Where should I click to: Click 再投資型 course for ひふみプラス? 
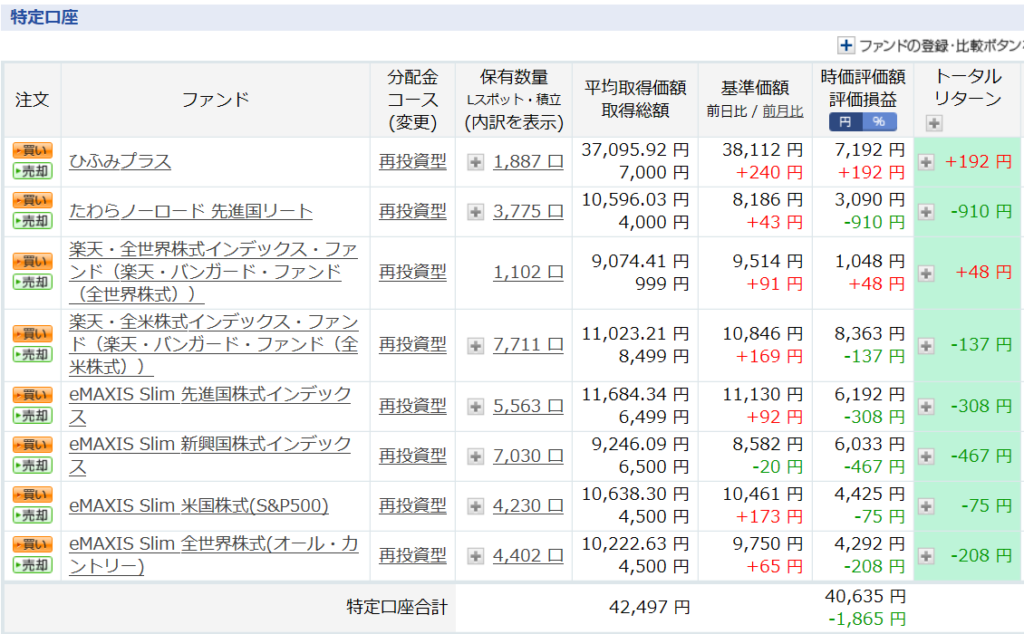[413, 161]
